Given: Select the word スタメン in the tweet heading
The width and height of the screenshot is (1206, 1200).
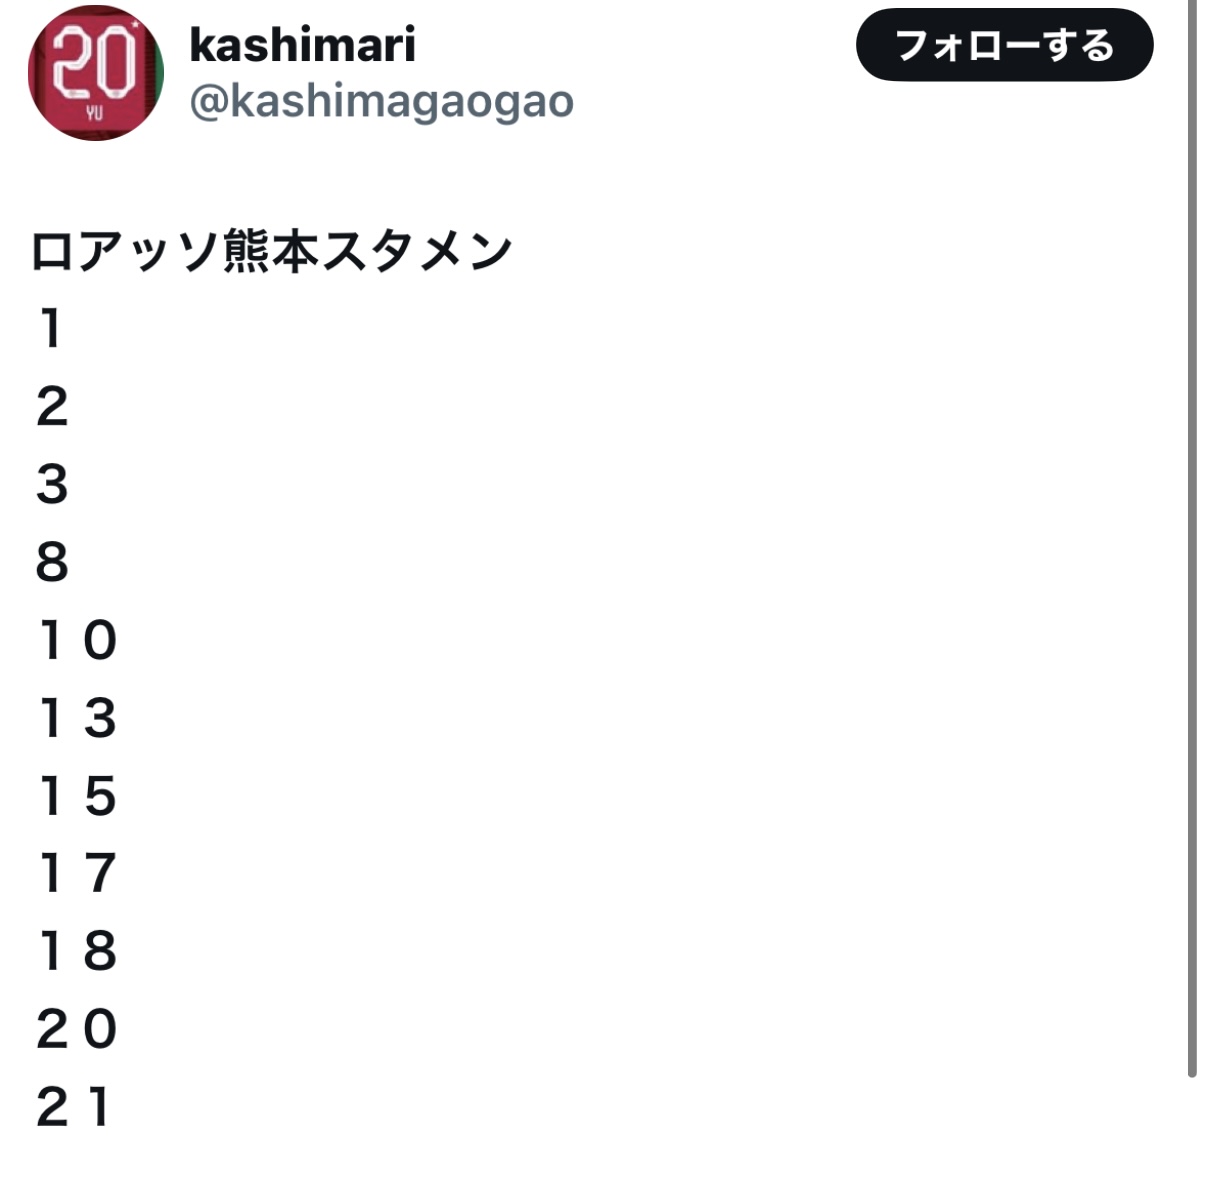Looking at the screenshot, I should coord(416,251).
